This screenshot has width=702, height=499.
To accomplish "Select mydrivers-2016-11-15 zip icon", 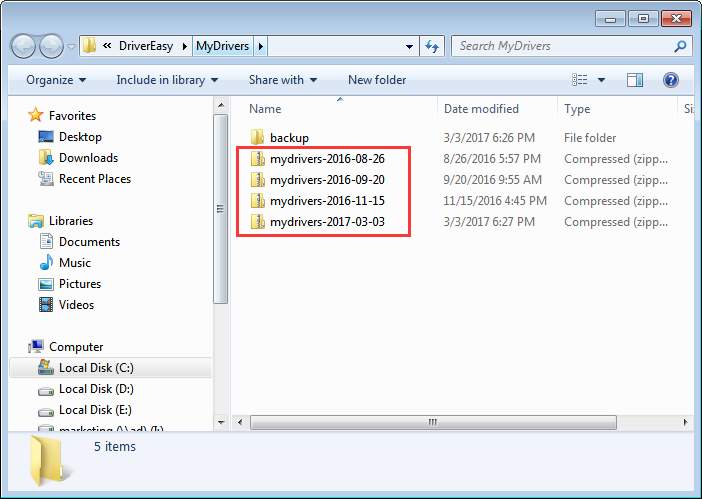I will [257, 200].
